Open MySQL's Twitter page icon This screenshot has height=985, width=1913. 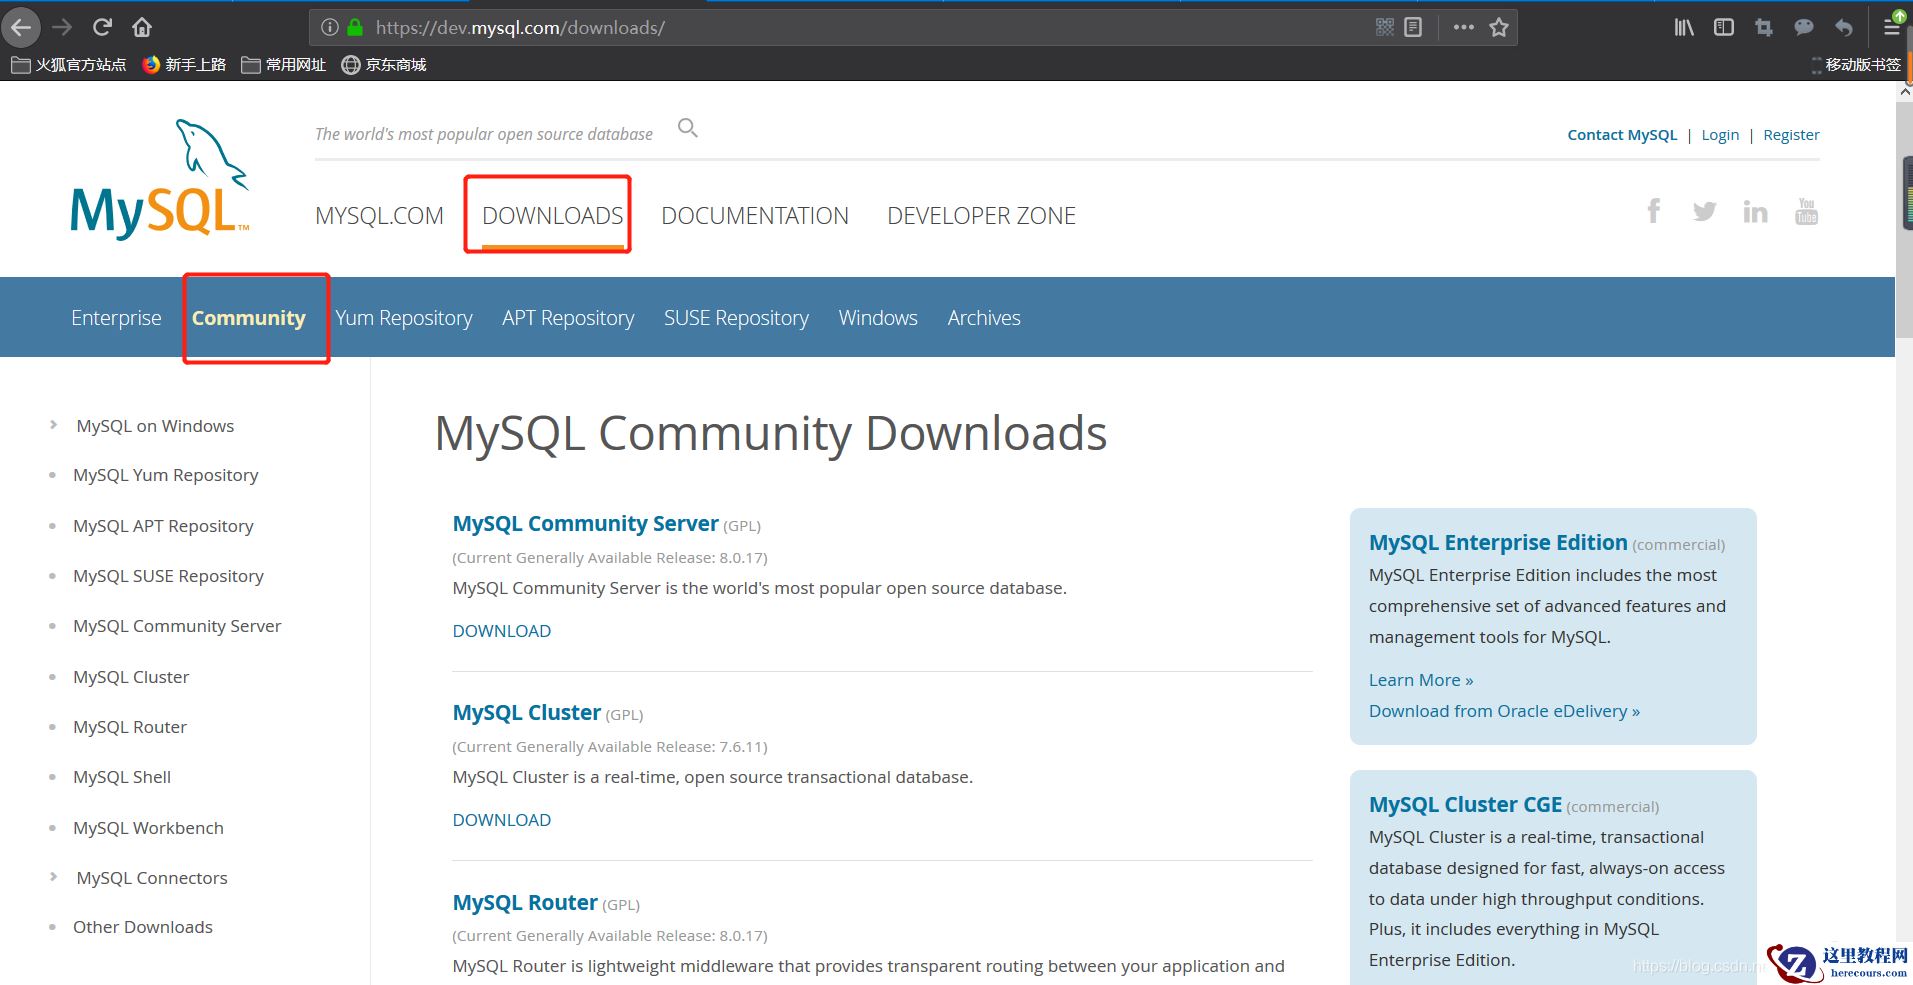[1704, 212]
